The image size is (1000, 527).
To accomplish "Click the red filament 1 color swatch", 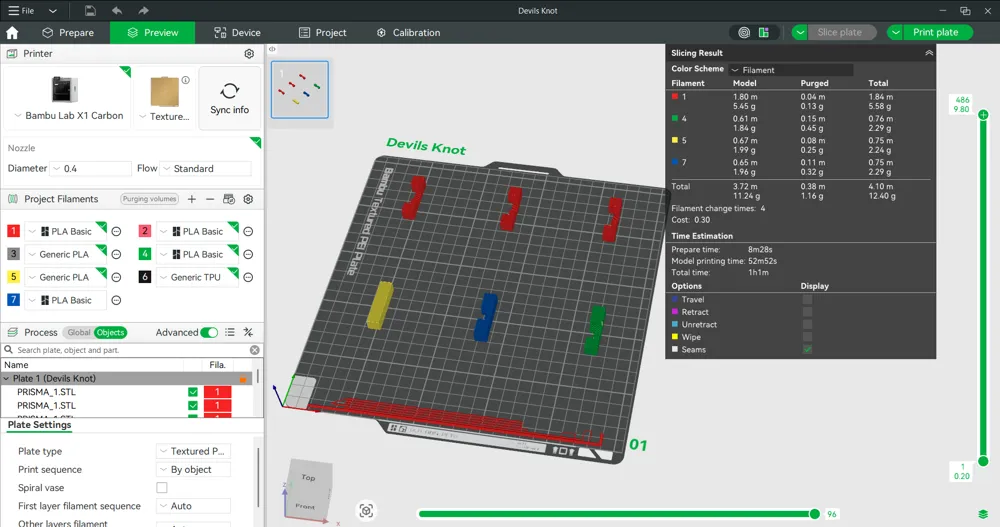I will [x=13, y=231].
